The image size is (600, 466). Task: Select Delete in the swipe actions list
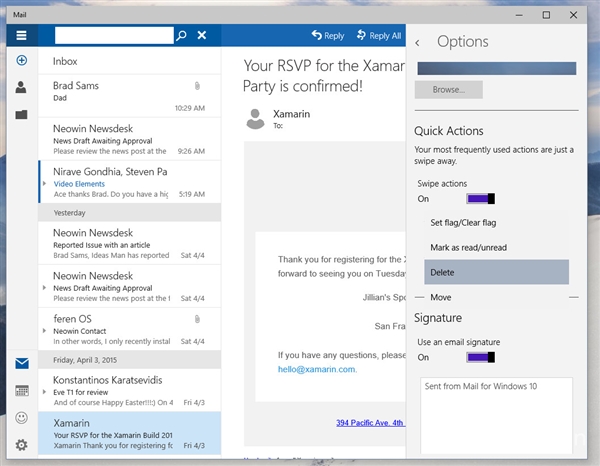pyautogui.click(x=496, y=272)
